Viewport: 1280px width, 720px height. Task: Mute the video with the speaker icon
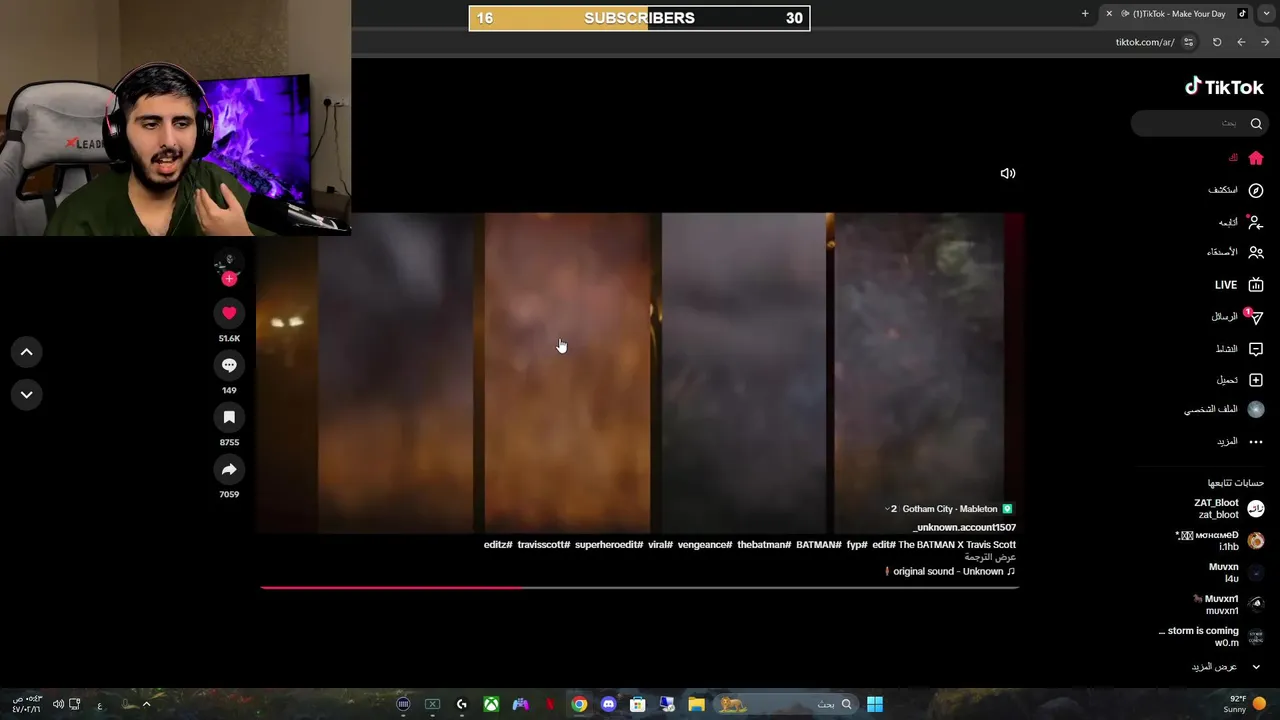(1008, 173)
